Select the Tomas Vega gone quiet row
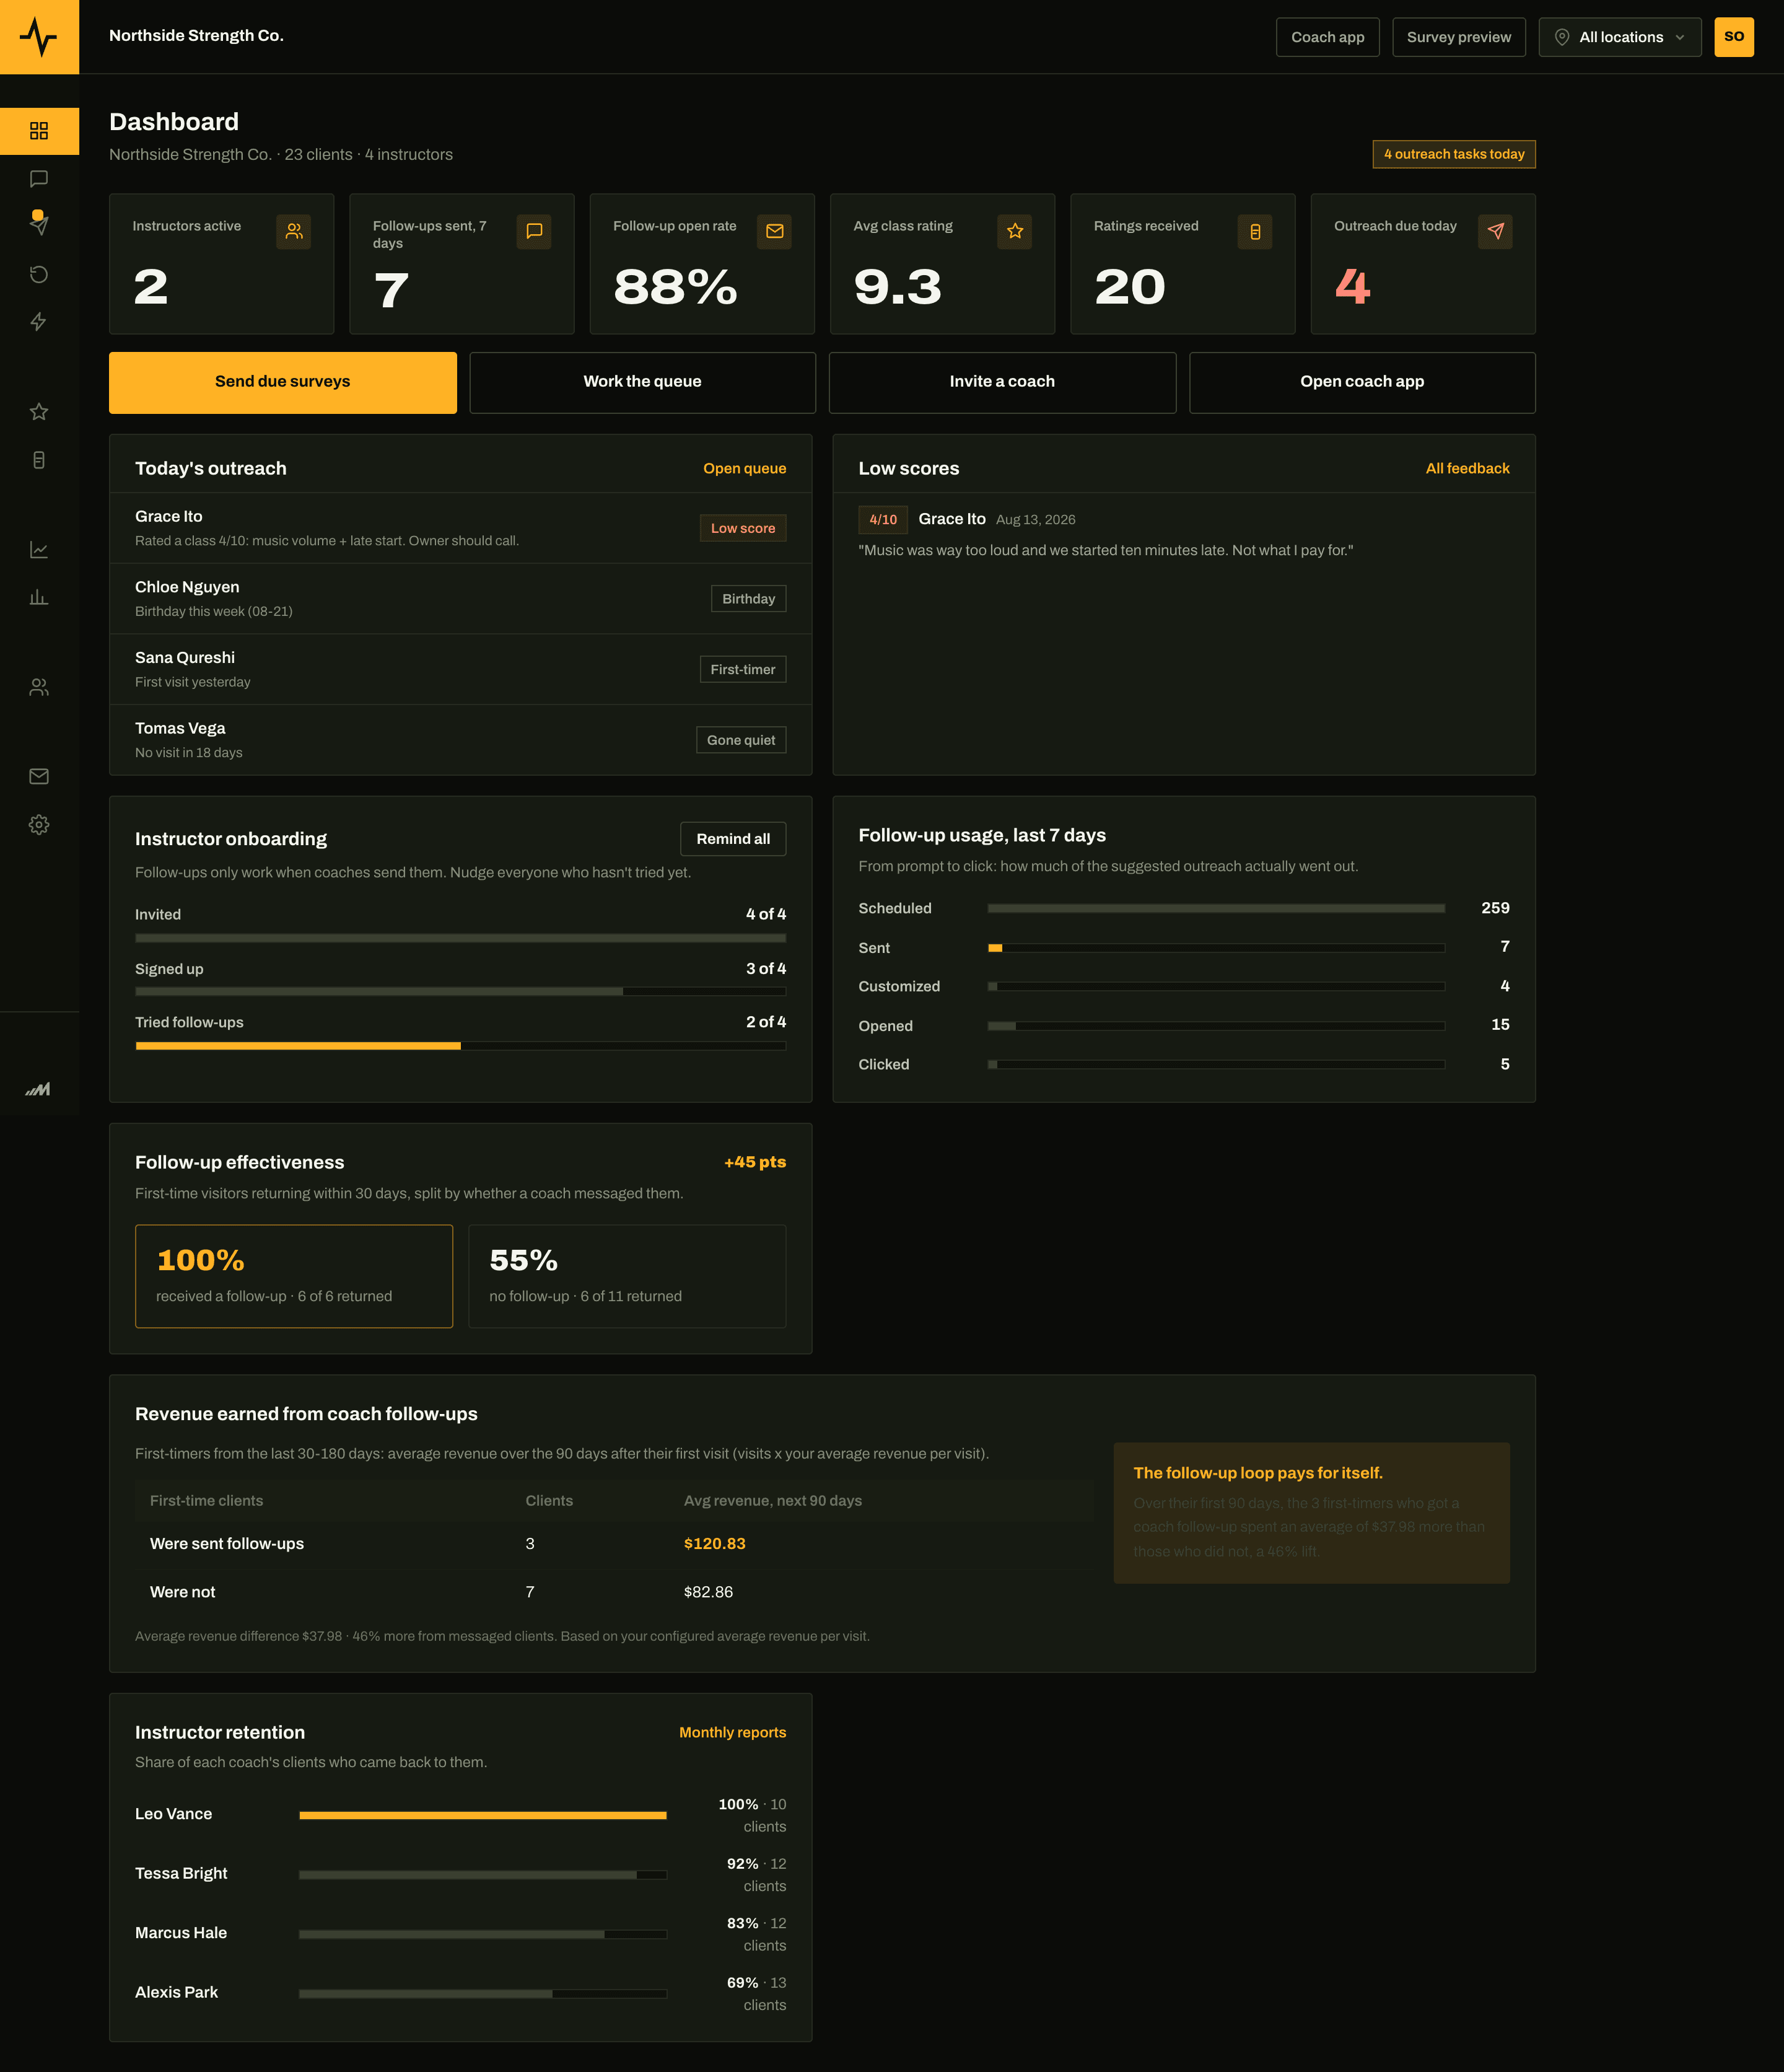Image resolution: width=1784 pixels, height=2072 pixels. coord(460,740)
